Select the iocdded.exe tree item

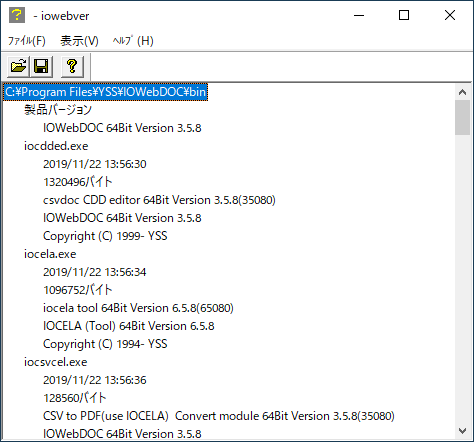coord(56,146)
